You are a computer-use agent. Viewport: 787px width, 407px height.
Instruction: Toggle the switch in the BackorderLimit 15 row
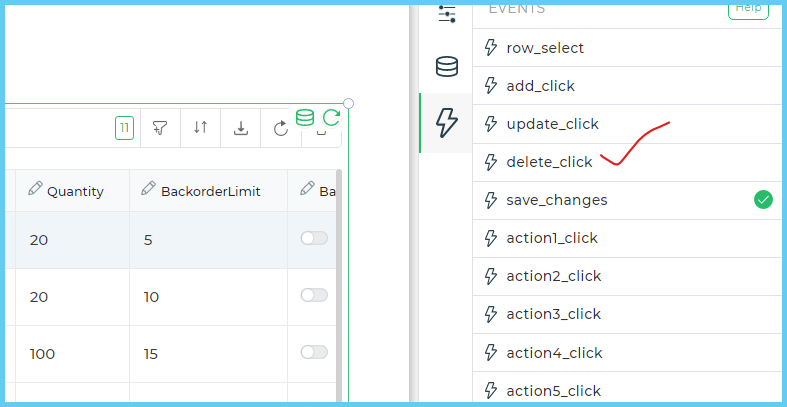pos(314,352)
